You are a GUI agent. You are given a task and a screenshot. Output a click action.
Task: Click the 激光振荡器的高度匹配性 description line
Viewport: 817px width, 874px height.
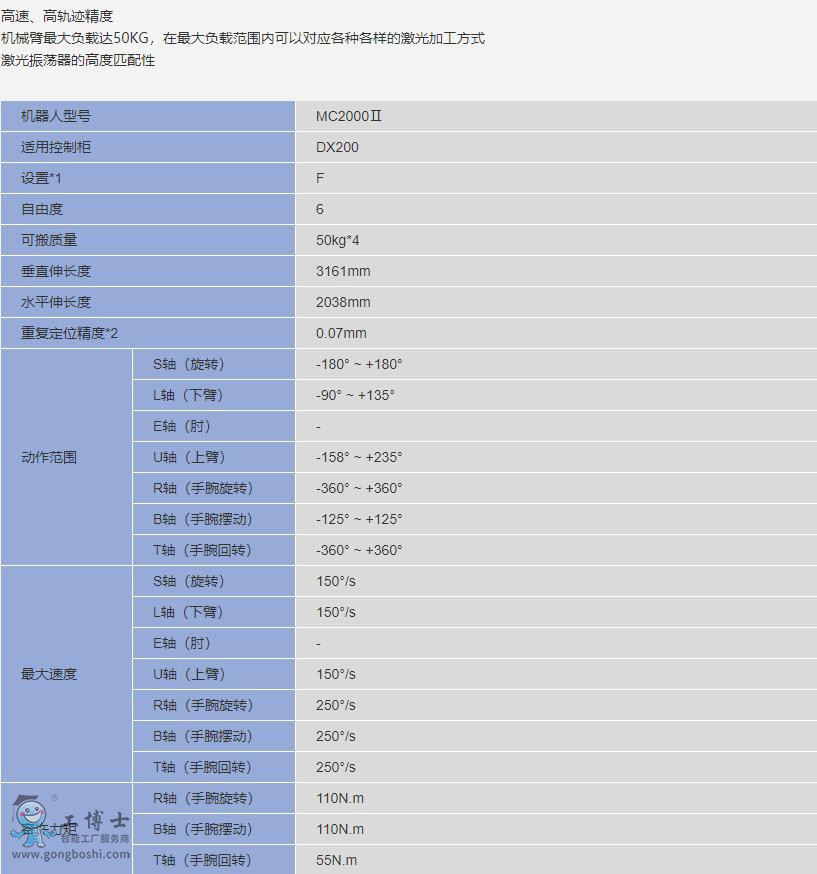coord(78,60)
